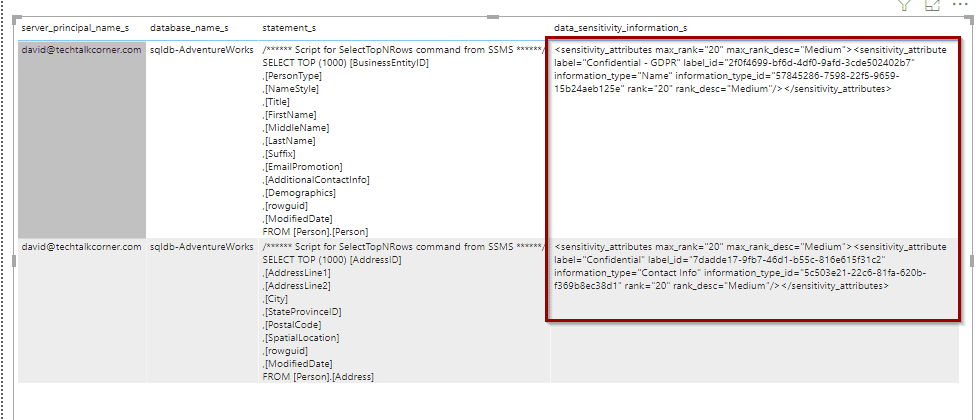Sort by server_principal_name_s column header
Viewport: 978px width, 420px height.
[75, 28]
